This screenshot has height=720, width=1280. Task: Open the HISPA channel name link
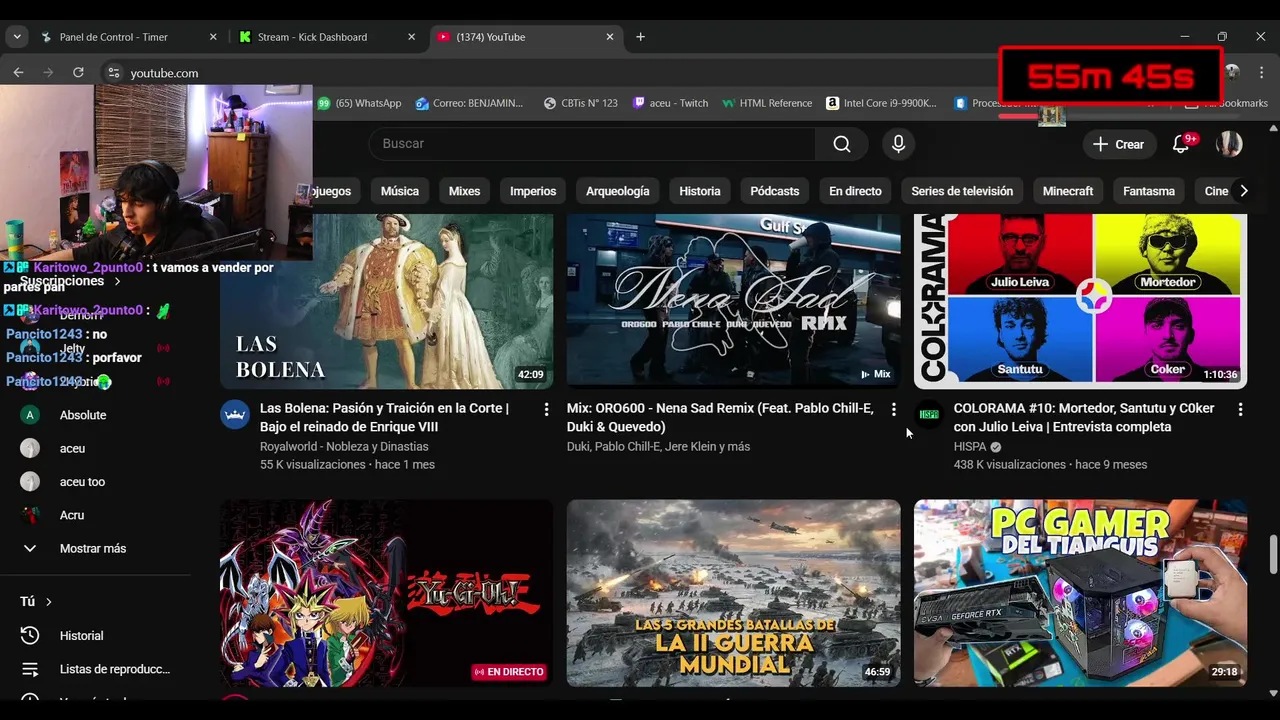coord(970,446)
